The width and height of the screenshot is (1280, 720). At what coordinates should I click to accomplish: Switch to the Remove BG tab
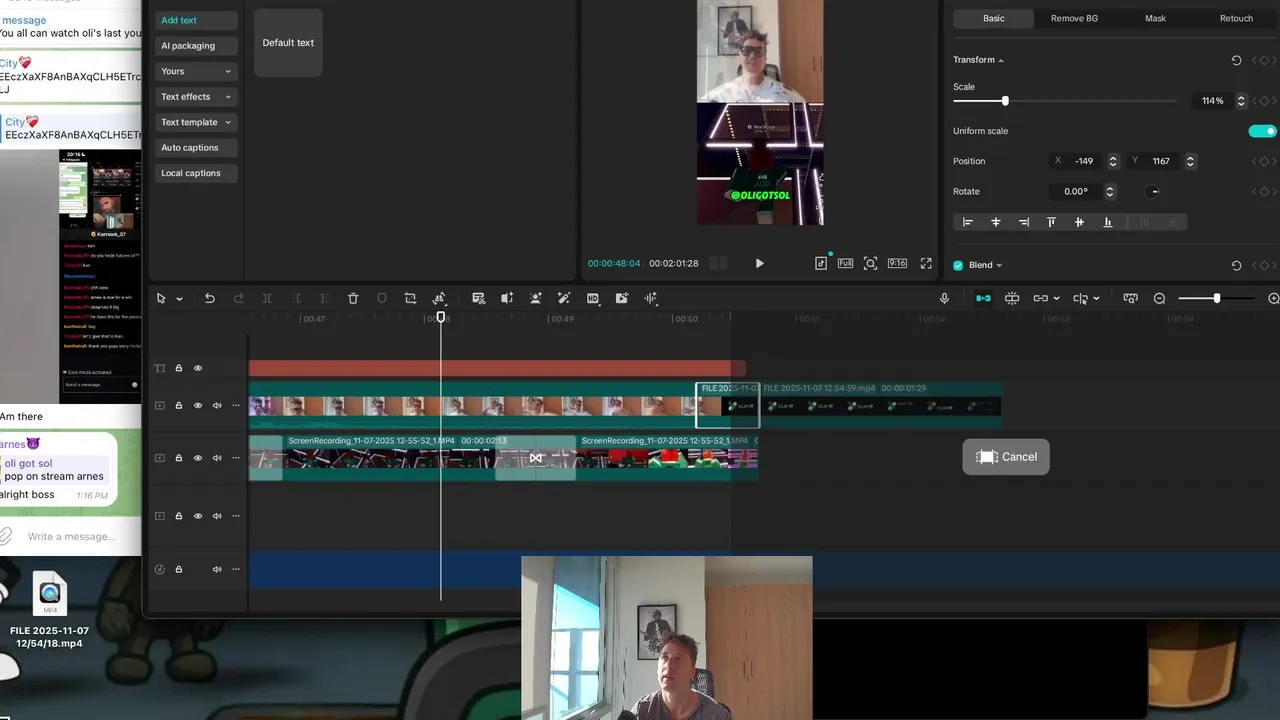[1074, 18]
